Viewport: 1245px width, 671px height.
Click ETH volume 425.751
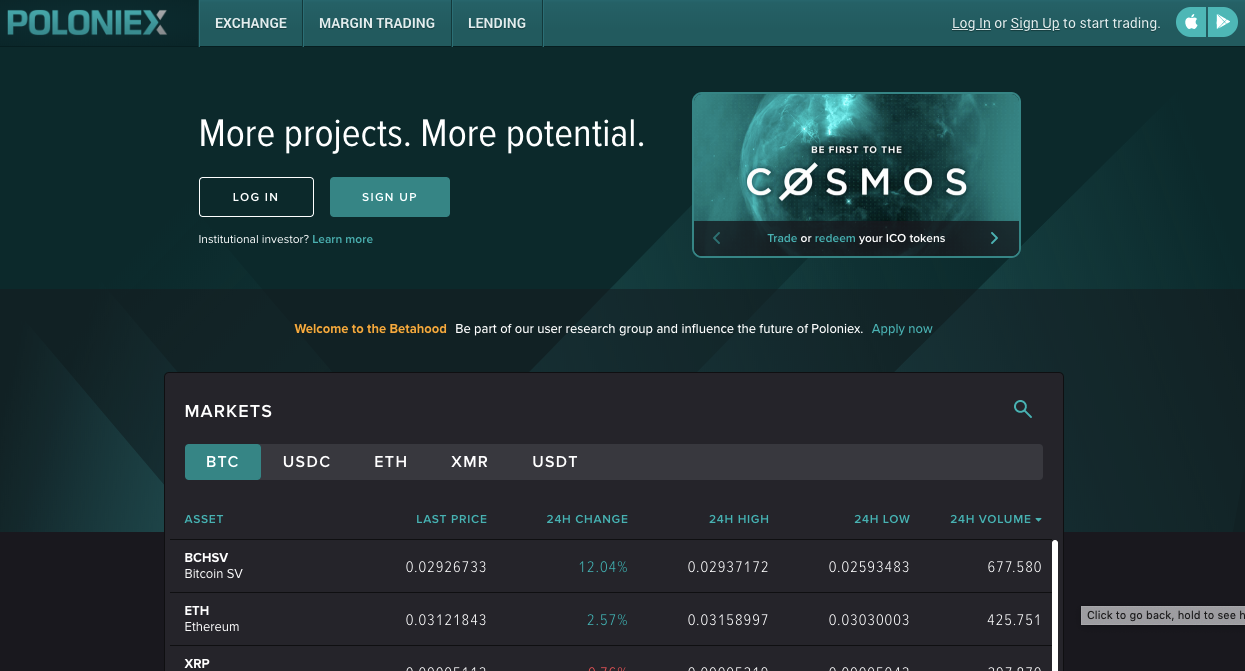click(x=1014, y=620)
